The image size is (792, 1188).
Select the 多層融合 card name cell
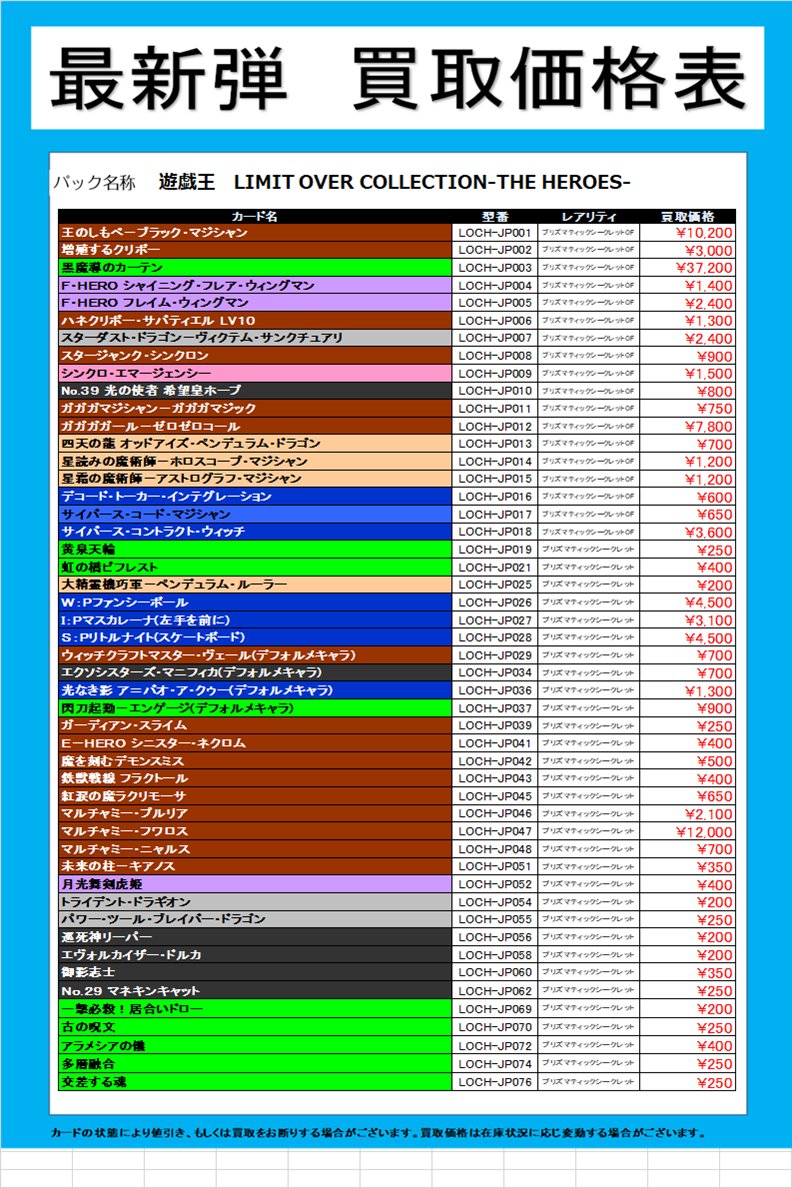click(x=255, y=1064)
